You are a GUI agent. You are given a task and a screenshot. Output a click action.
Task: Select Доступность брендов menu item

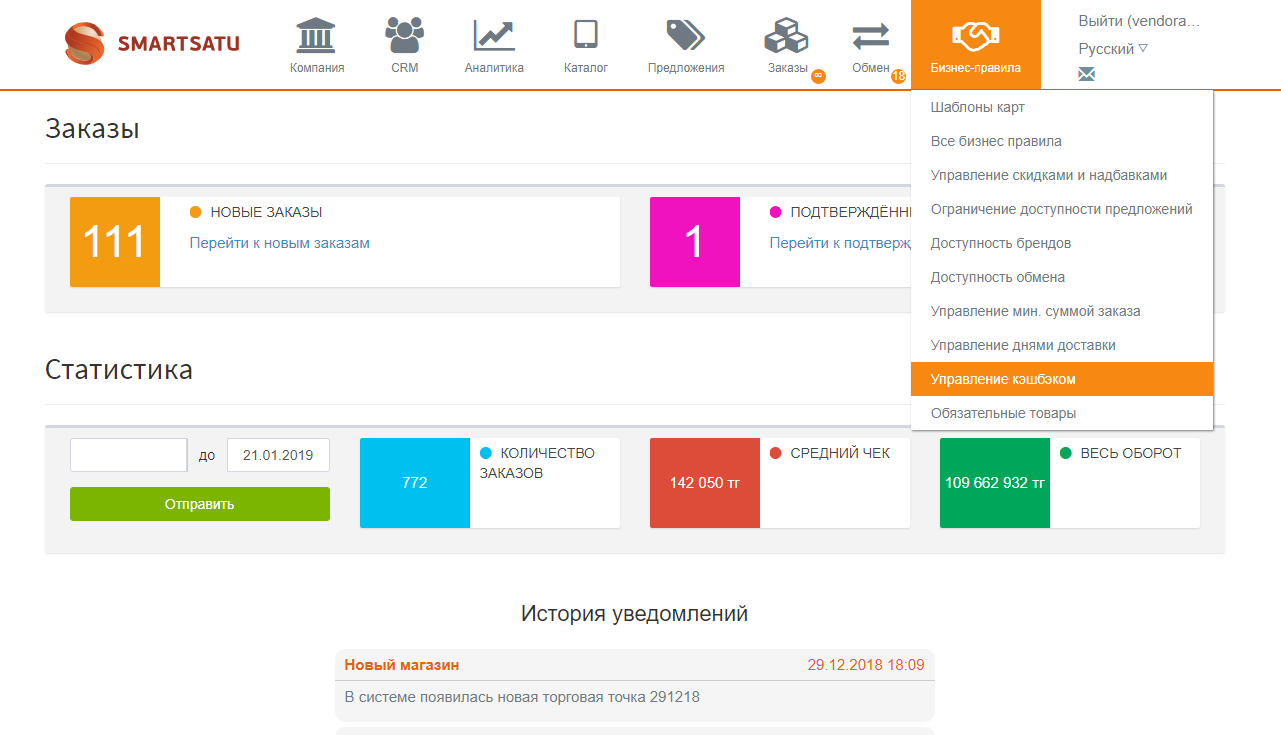[1062, 243]
